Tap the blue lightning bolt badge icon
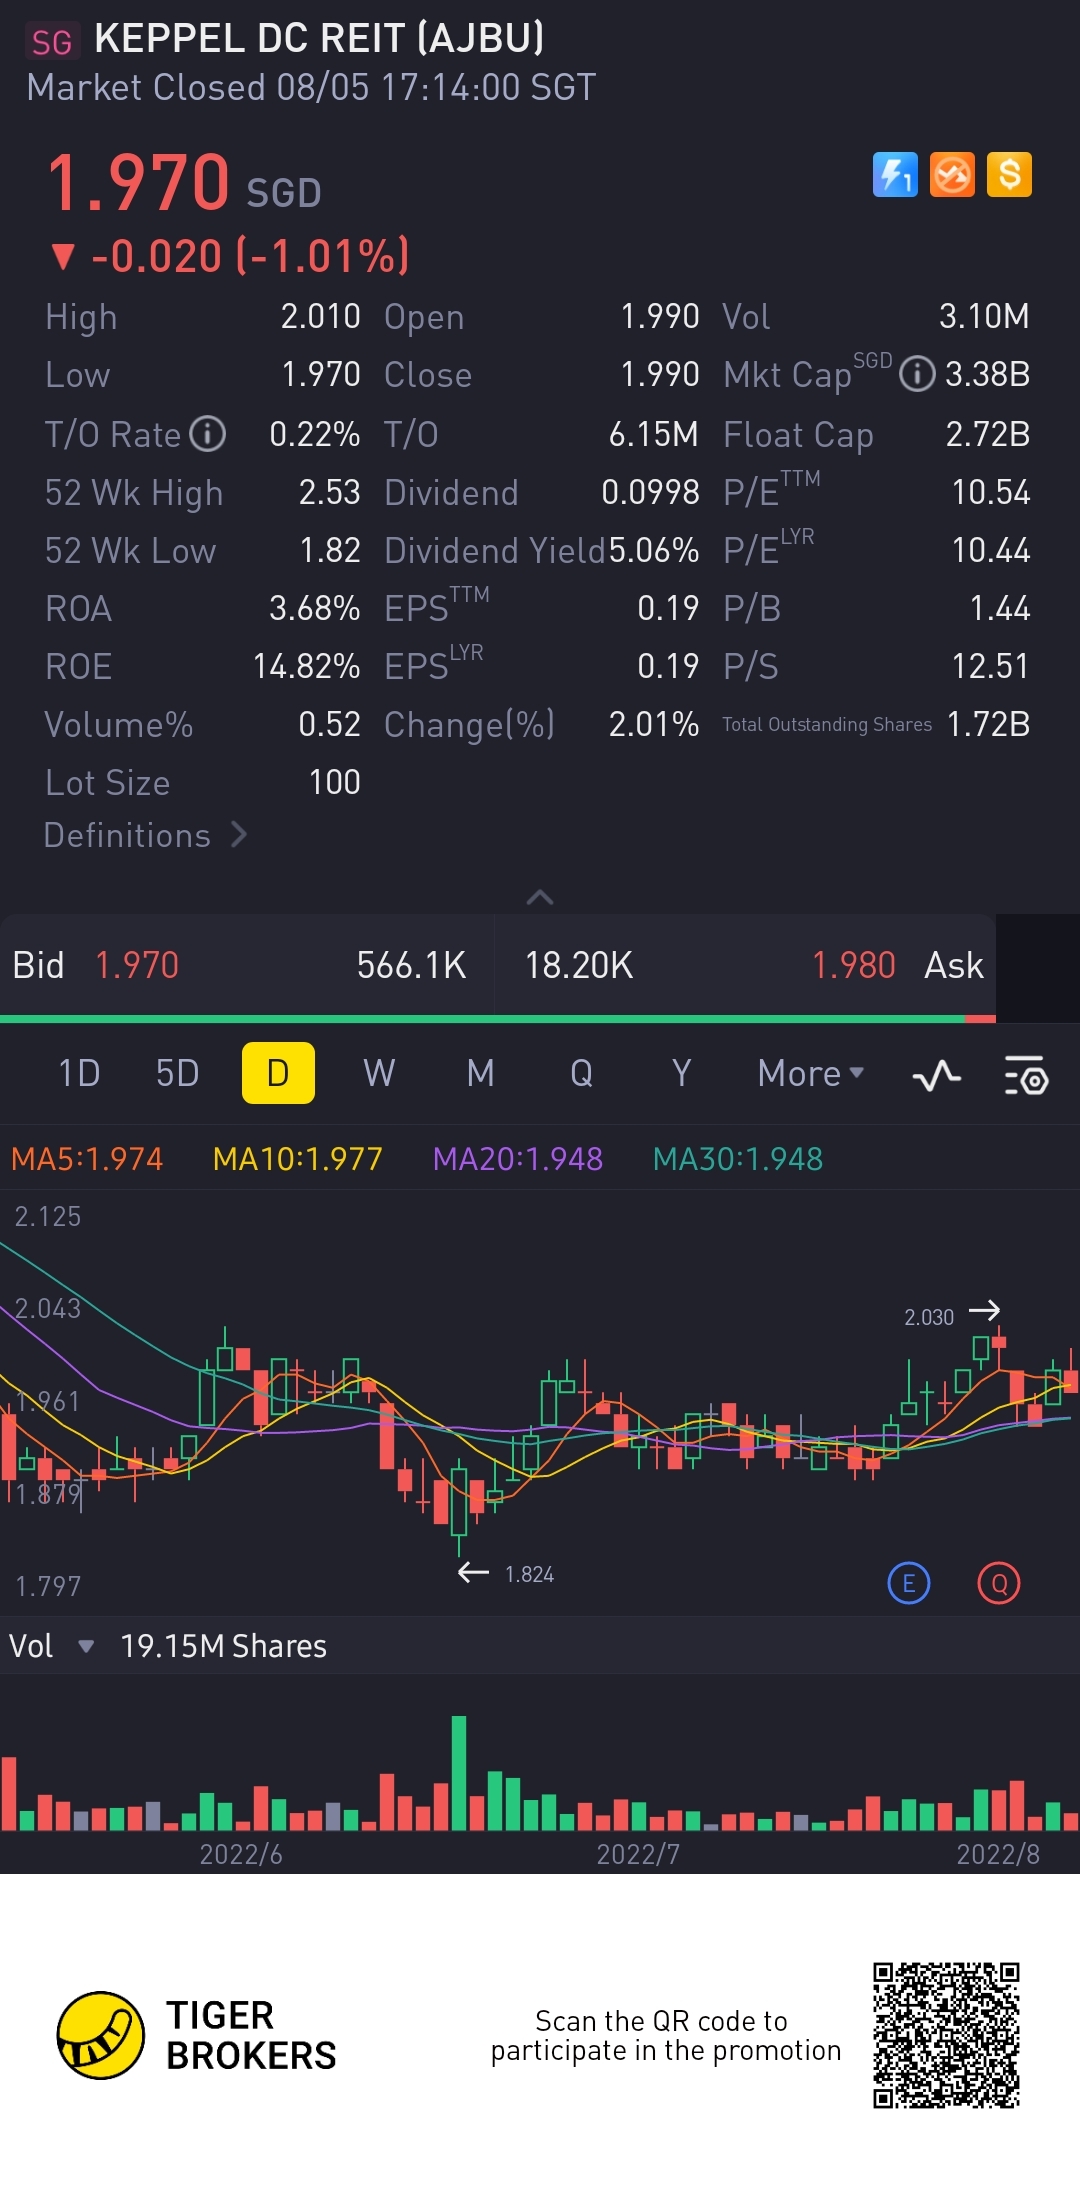The image size is (1080, 2197). 895,175
